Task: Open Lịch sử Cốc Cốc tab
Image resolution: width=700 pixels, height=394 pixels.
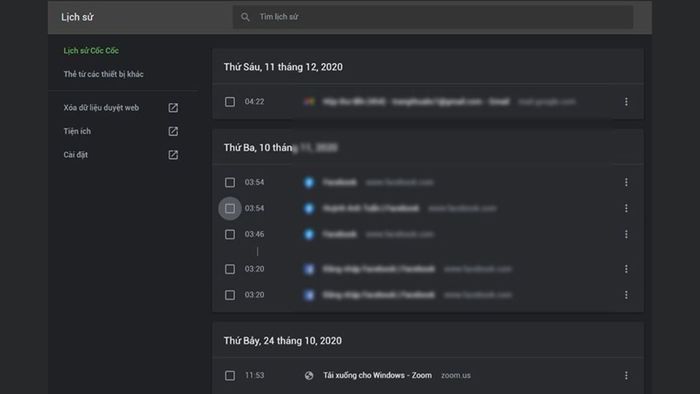Action: [91, 50]
